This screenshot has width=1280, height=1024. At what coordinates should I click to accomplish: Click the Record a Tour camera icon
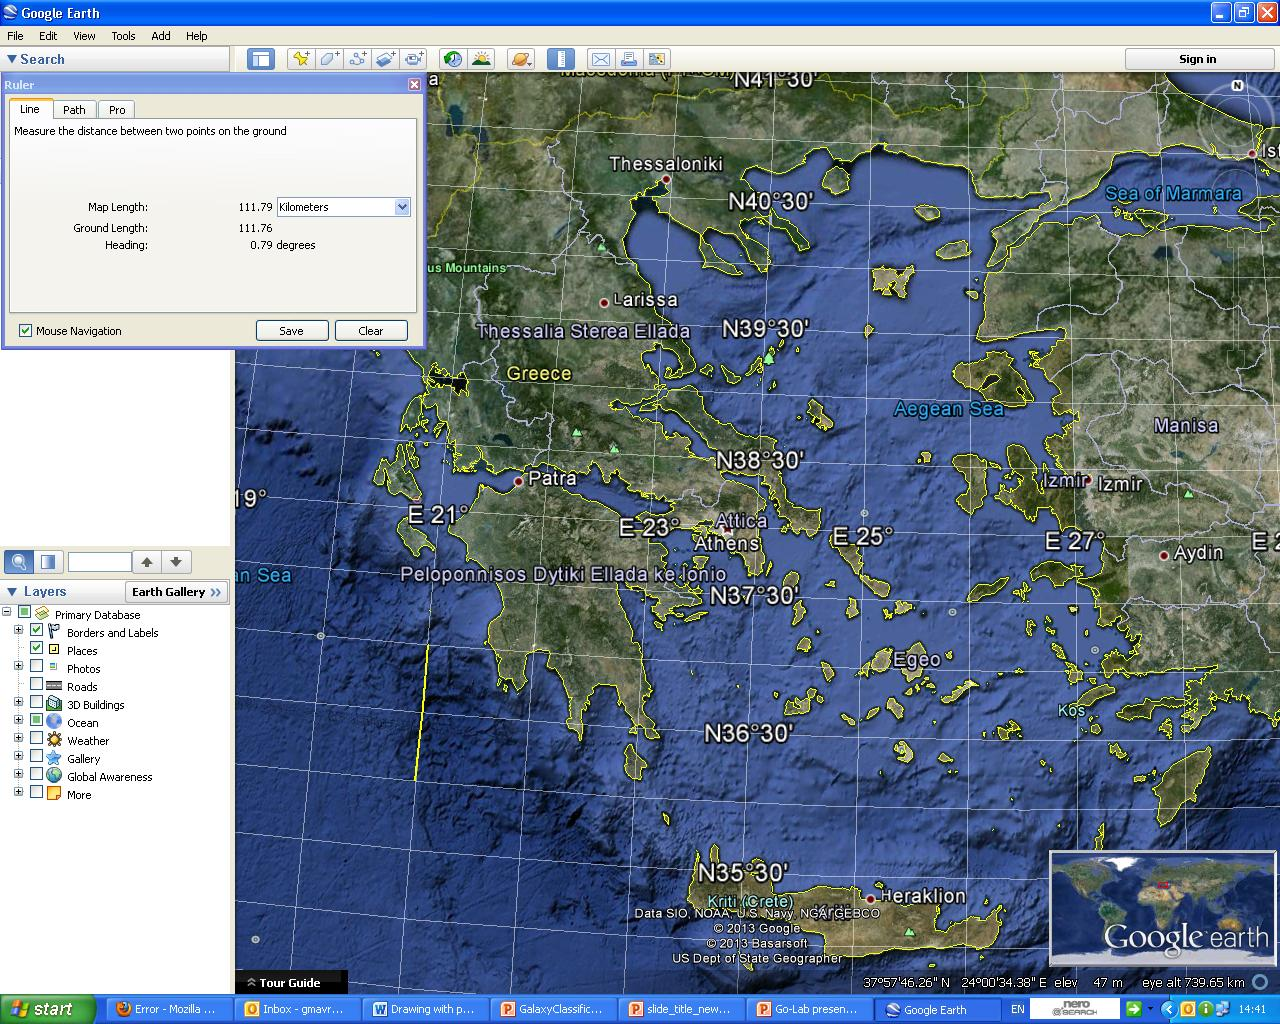click(x=415, y=59)
